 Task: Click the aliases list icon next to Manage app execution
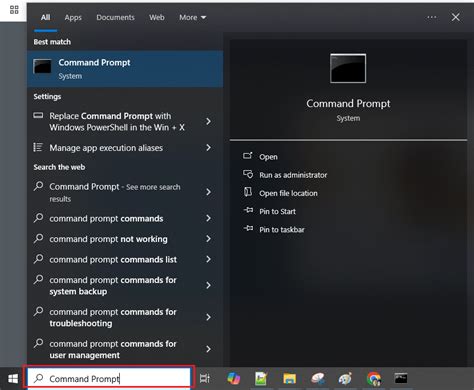[38, 147]
